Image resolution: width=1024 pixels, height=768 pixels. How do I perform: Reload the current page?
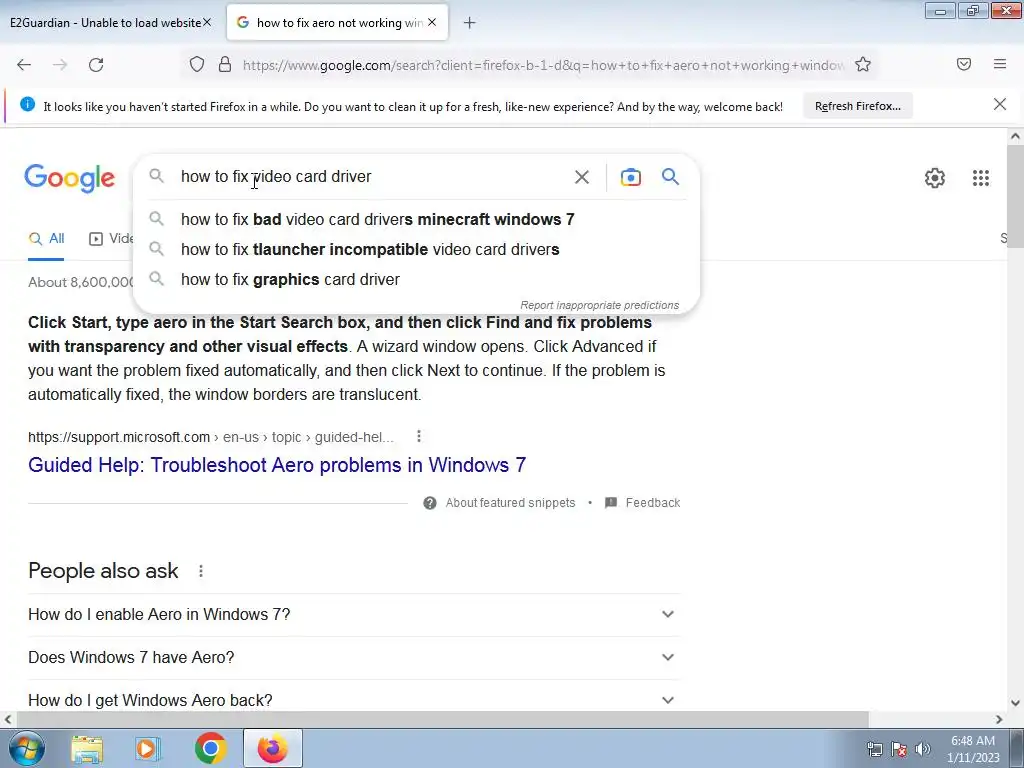(x=96, y=65)
